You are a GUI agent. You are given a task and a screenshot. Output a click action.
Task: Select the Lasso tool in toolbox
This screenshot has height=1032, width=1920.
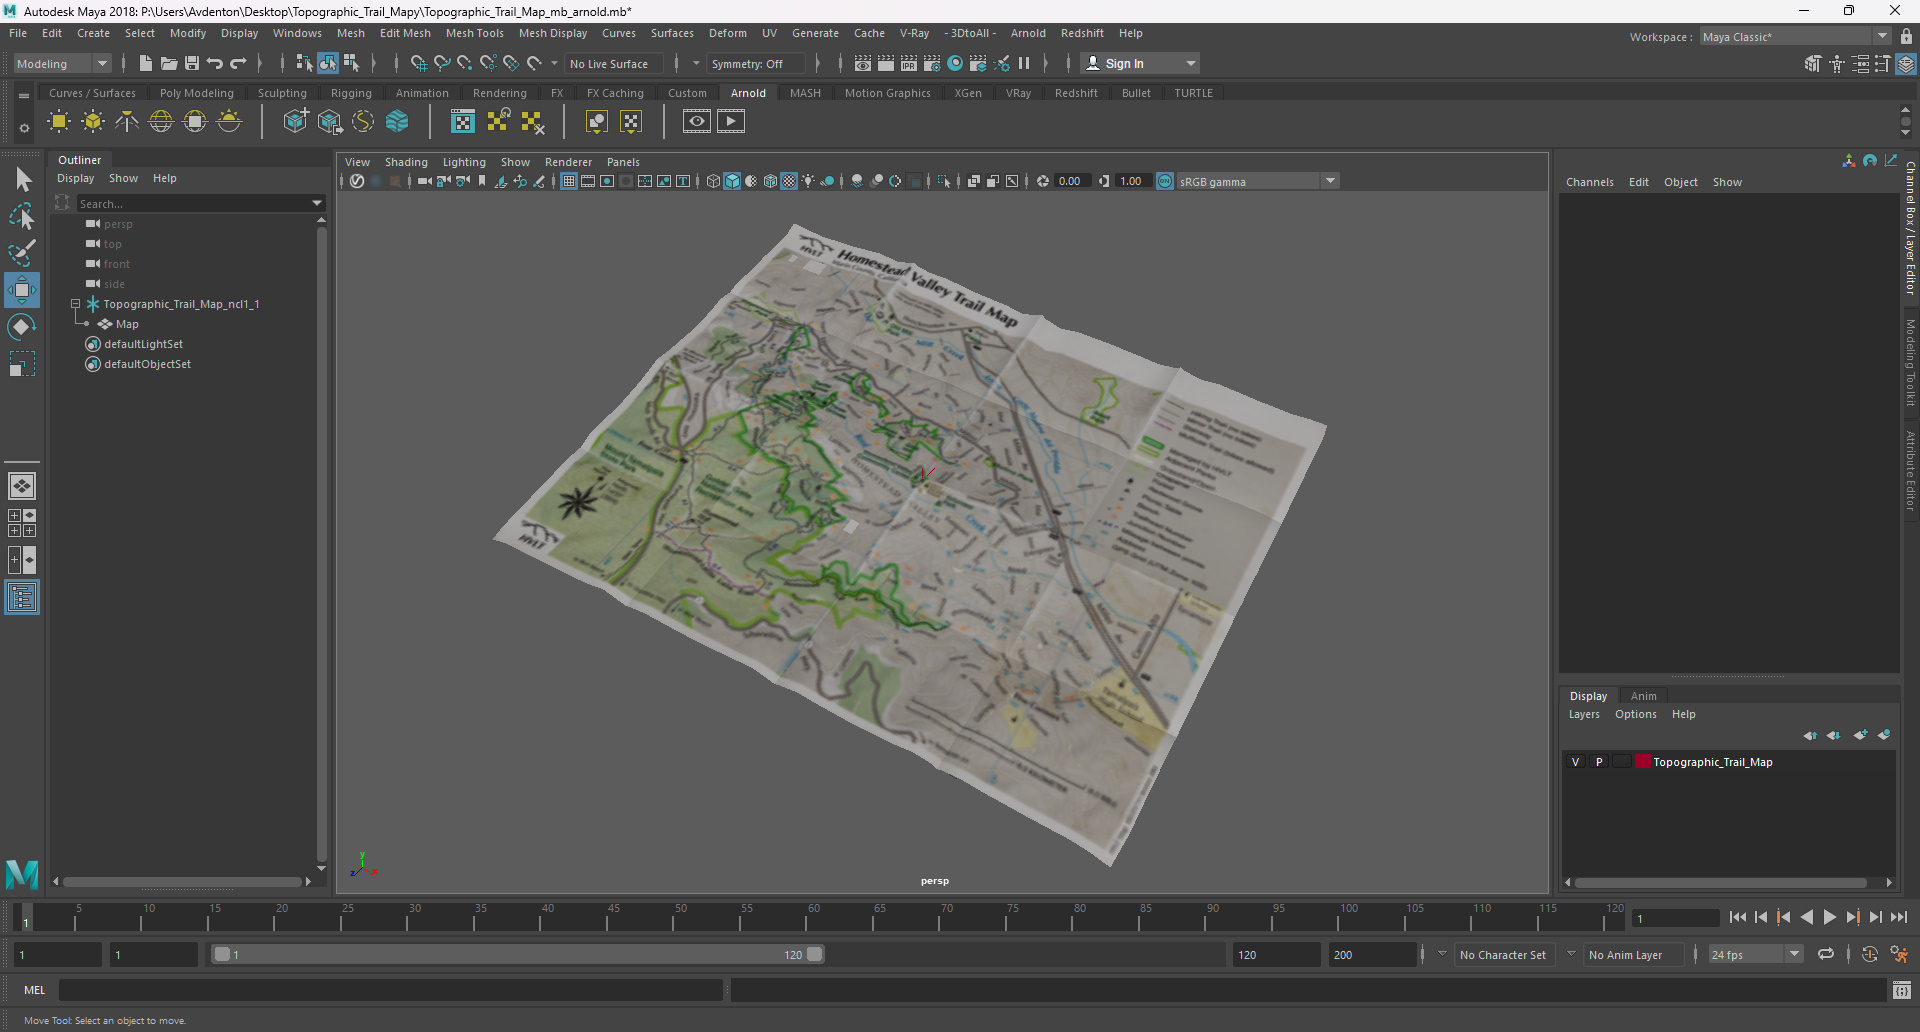click(22, 216)
